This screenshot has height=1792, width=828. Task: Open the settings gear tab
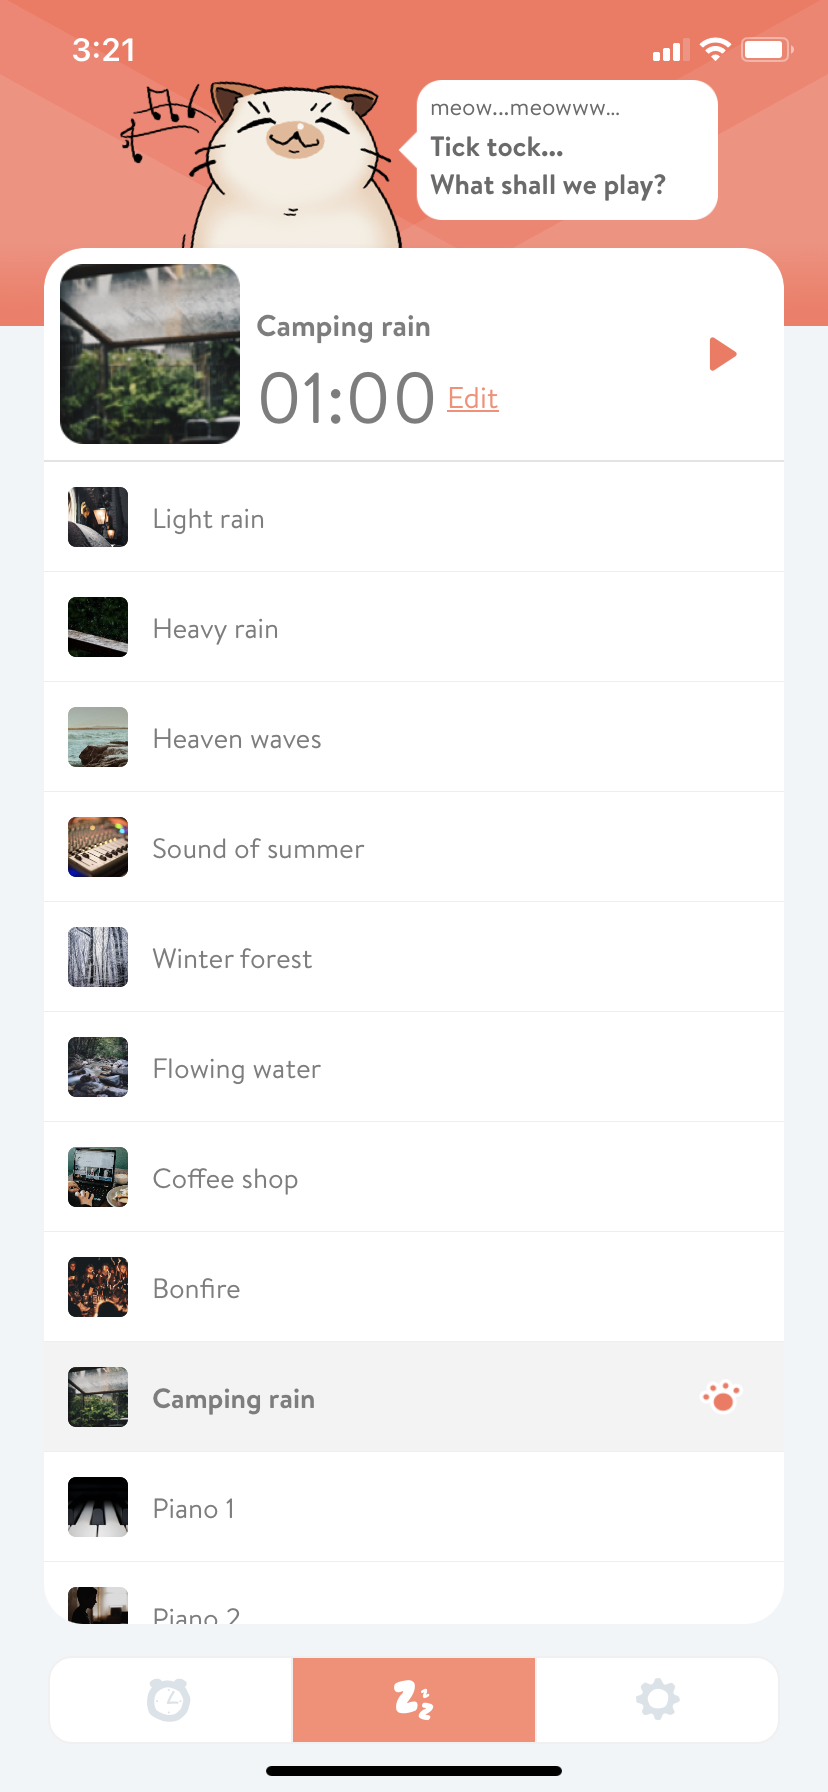point(657,1699)
